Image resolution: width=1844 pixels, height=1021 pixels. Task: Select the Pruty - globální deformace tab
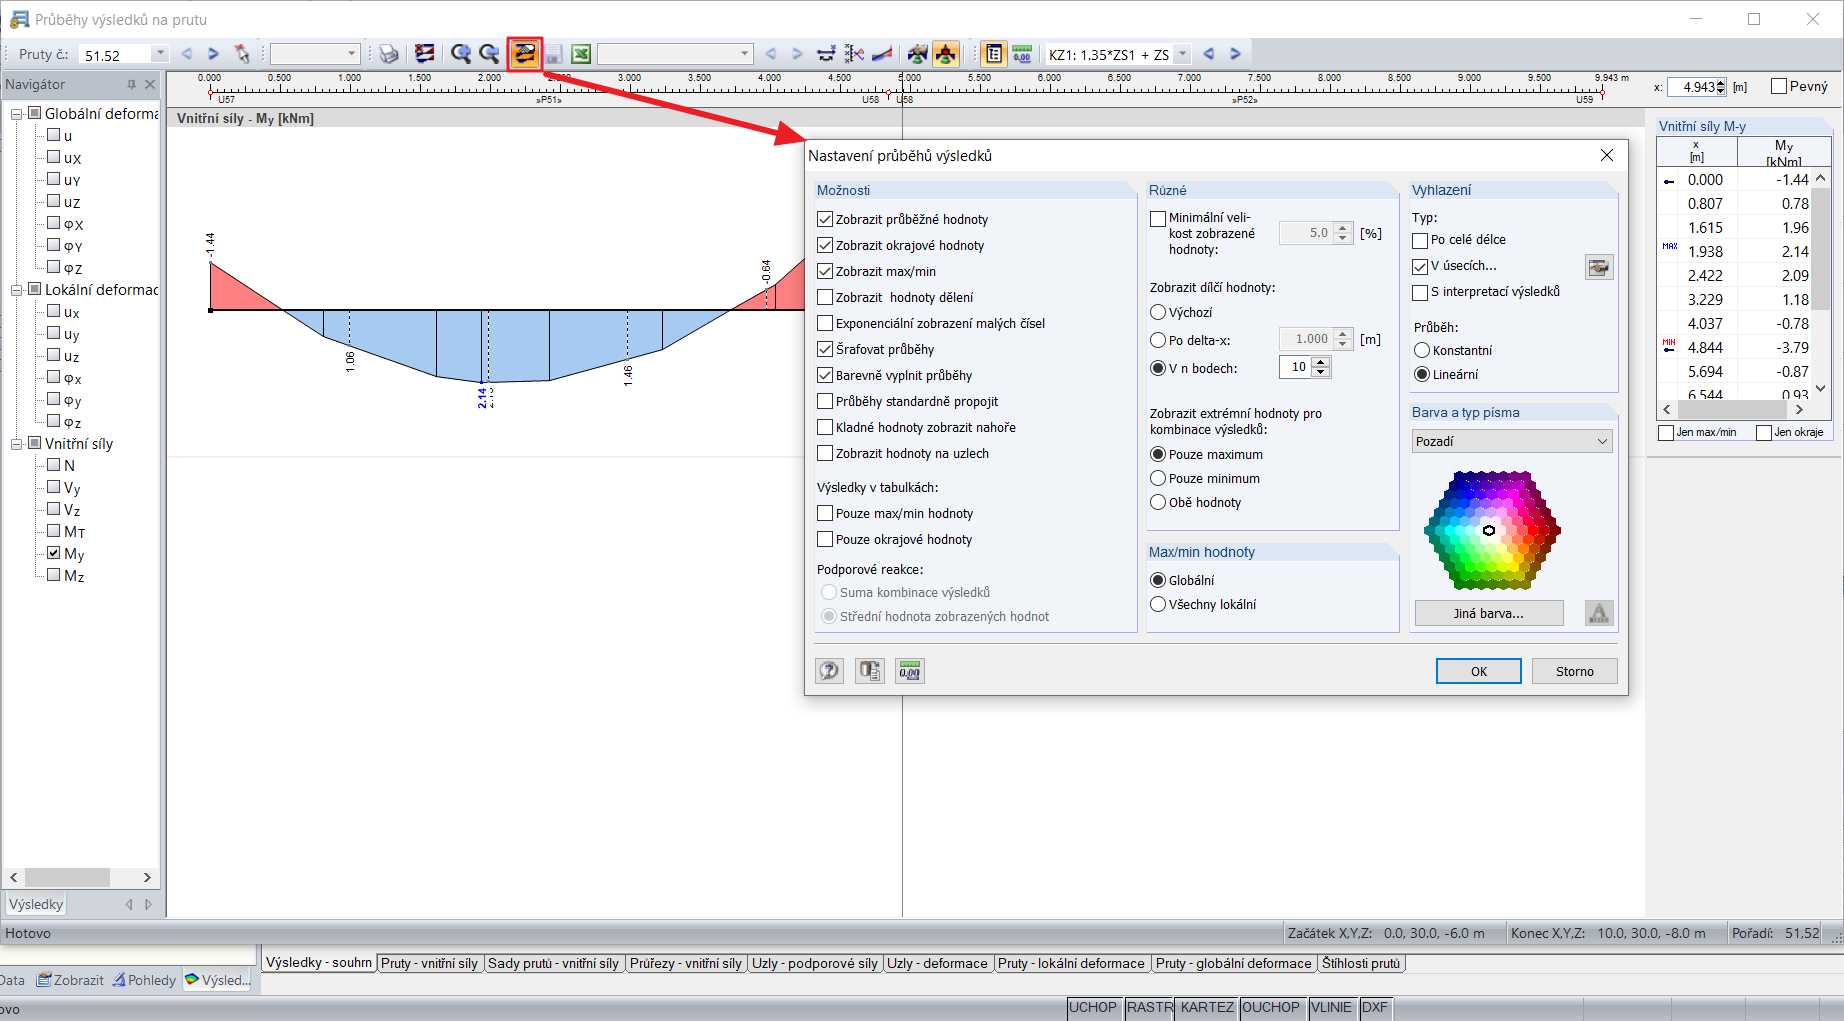point(1233,963)
